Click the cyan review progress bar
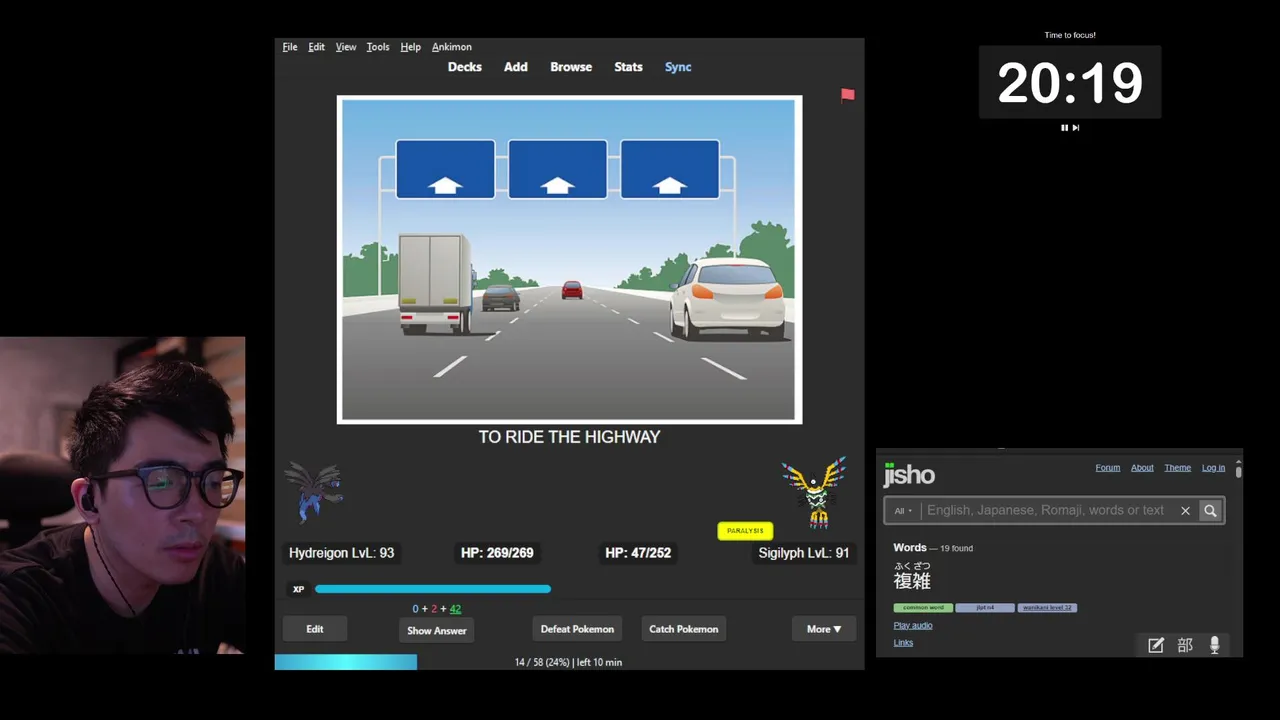 346,662
